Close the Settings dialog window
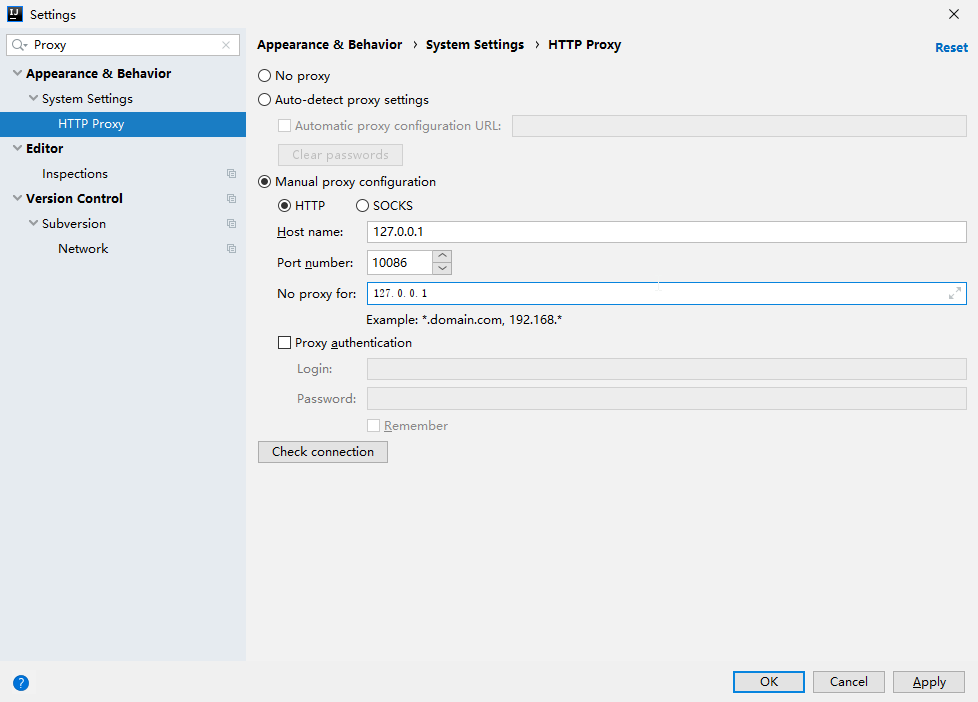The image size is (978, 702). [954, 14]
